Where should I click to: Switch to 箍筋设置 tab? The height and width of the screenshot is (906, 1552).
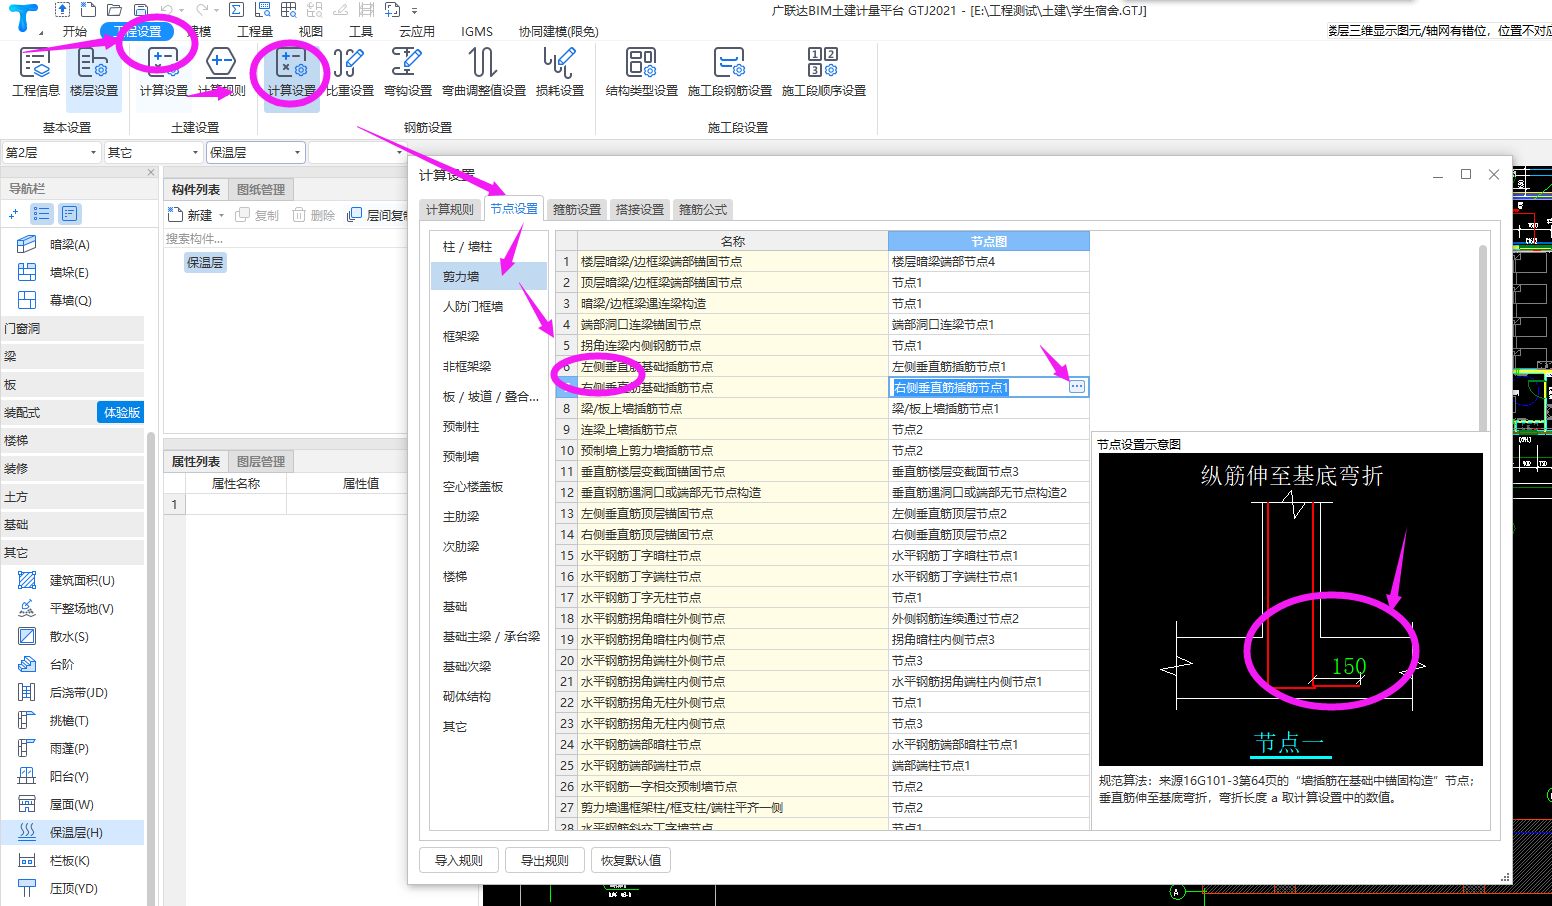click(x=577, y=209)
